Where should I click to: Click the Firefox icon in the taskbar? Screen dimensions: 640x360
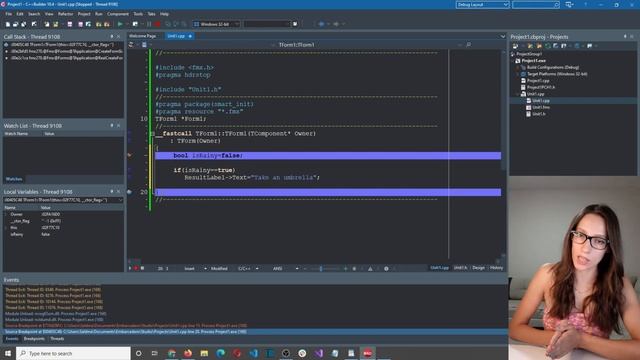(188, 353)
